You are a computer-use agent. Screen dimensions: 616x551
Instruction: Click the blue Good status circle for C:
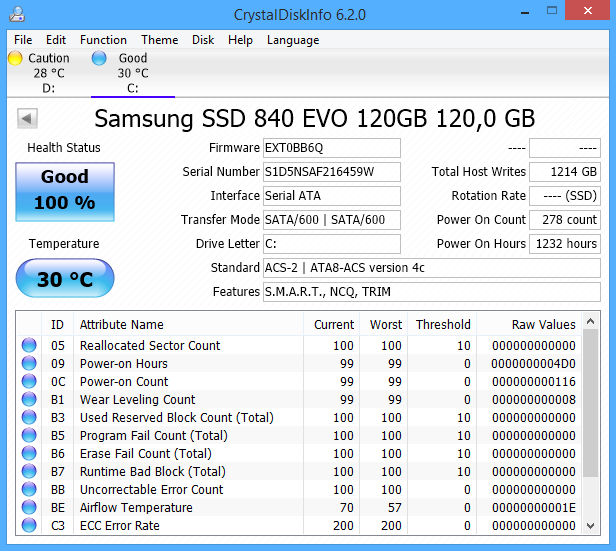(x=99, y=58)
